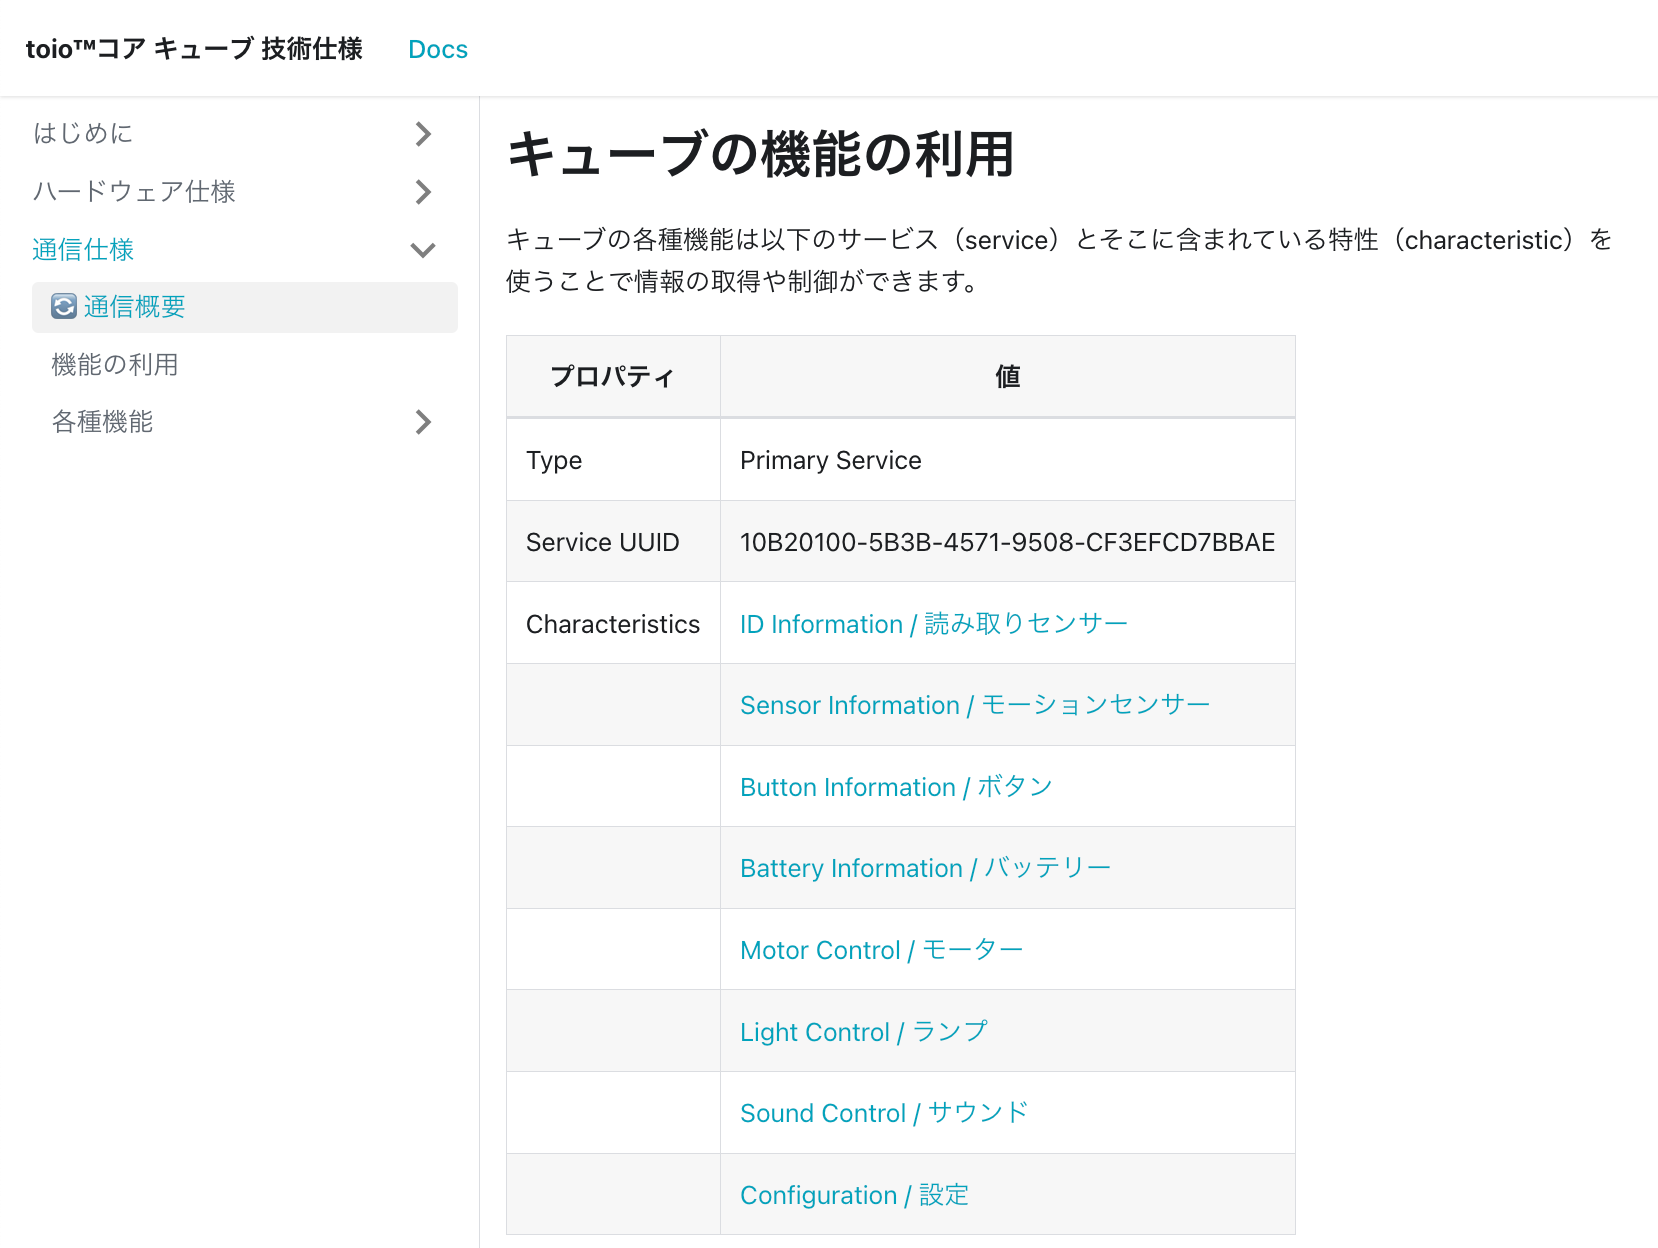Open the ID Information / 読み取りセンサー link

point(932,623)
